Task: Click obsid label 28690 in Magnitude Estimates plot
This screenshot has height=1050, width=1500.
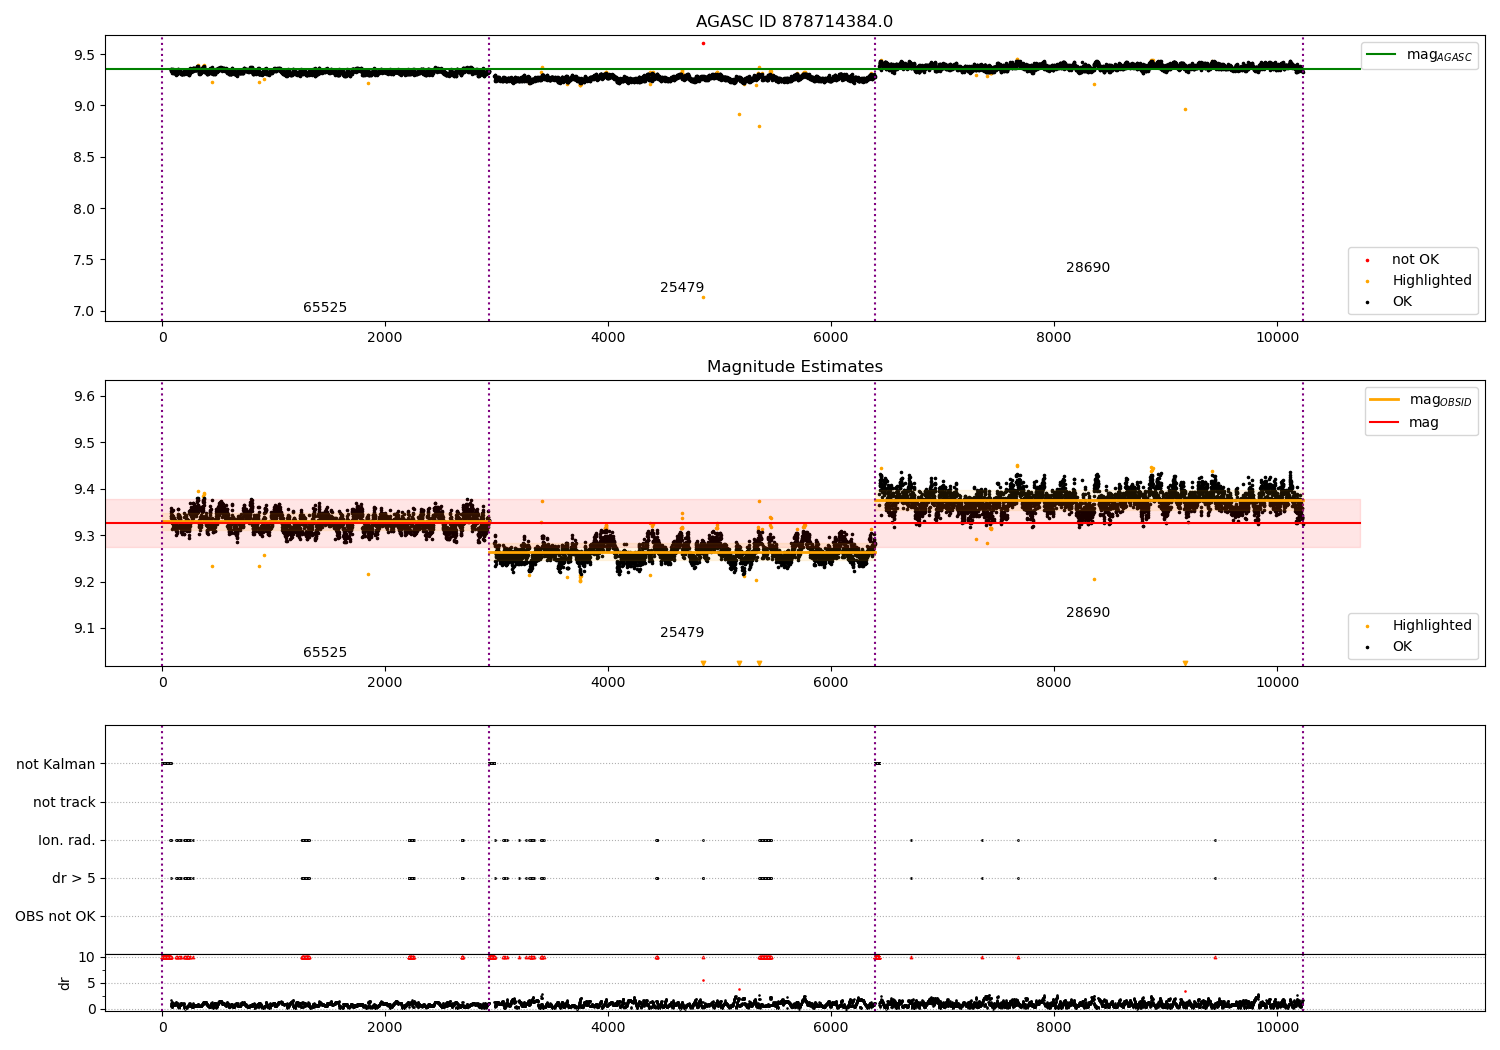Action: coord(1088,613)
